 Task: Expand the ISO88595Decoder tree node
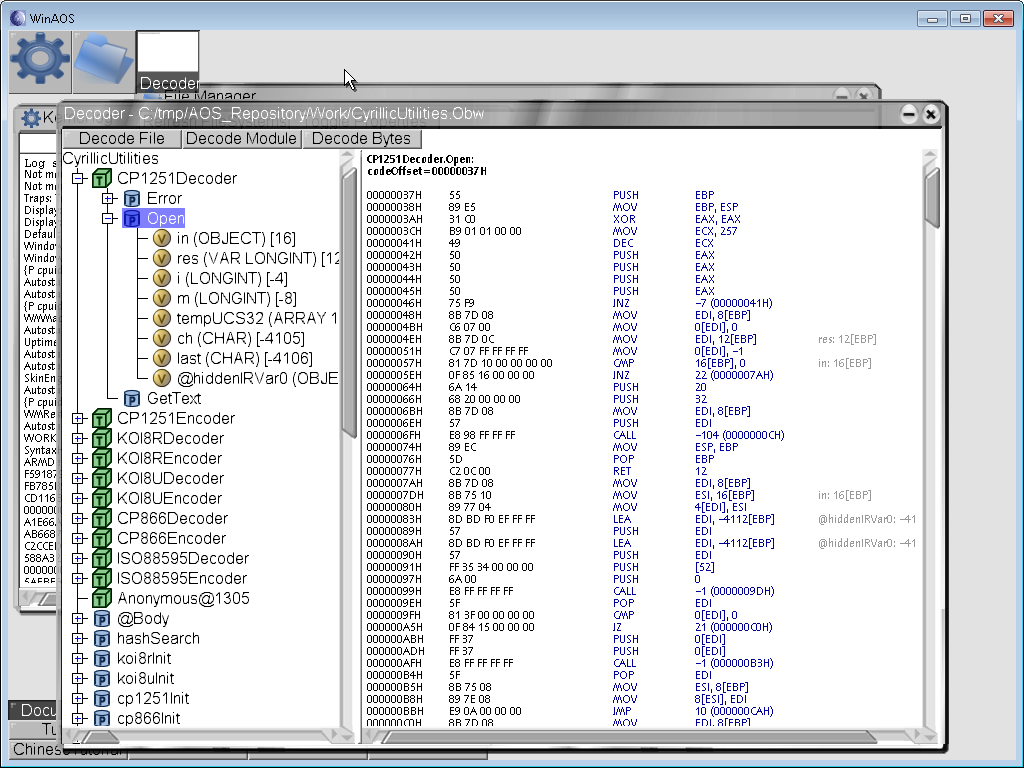coord(79,559)
